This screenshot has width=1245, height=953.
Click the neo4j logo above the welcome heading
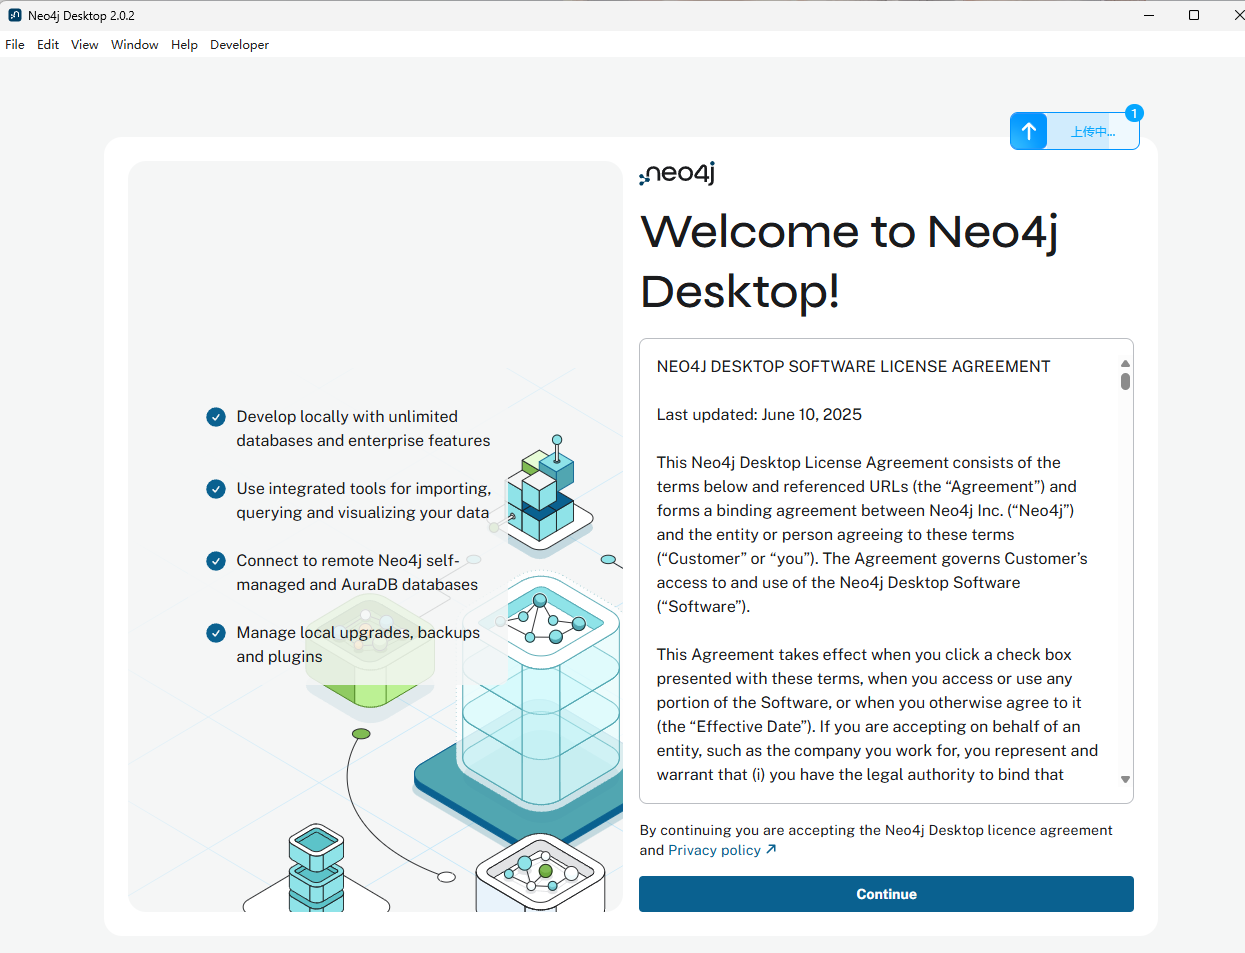pos(677,174)
